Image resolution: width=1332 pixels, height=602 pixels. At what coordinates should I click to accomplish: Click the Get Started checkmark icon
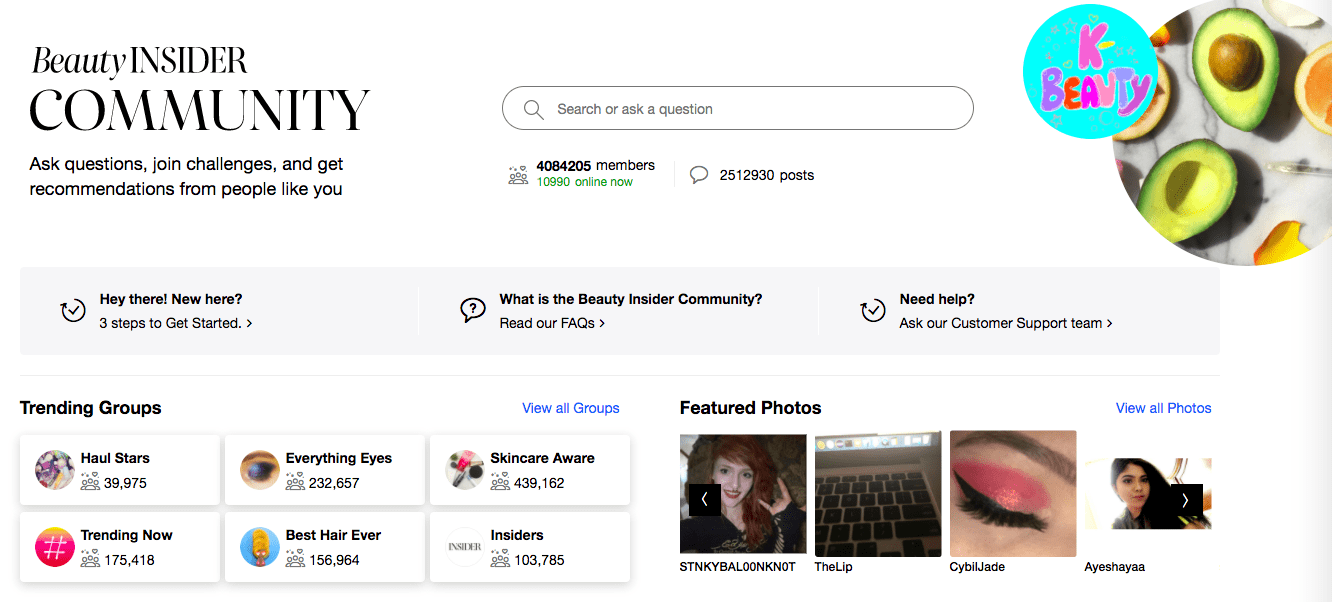pyautogui.click(x=73, y=311)
